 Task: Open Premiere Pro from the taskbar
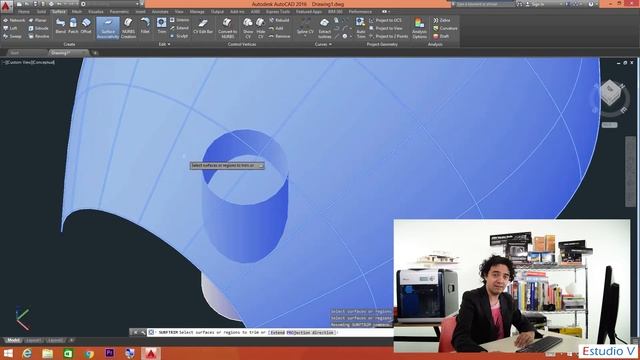(x=109, y=353)
